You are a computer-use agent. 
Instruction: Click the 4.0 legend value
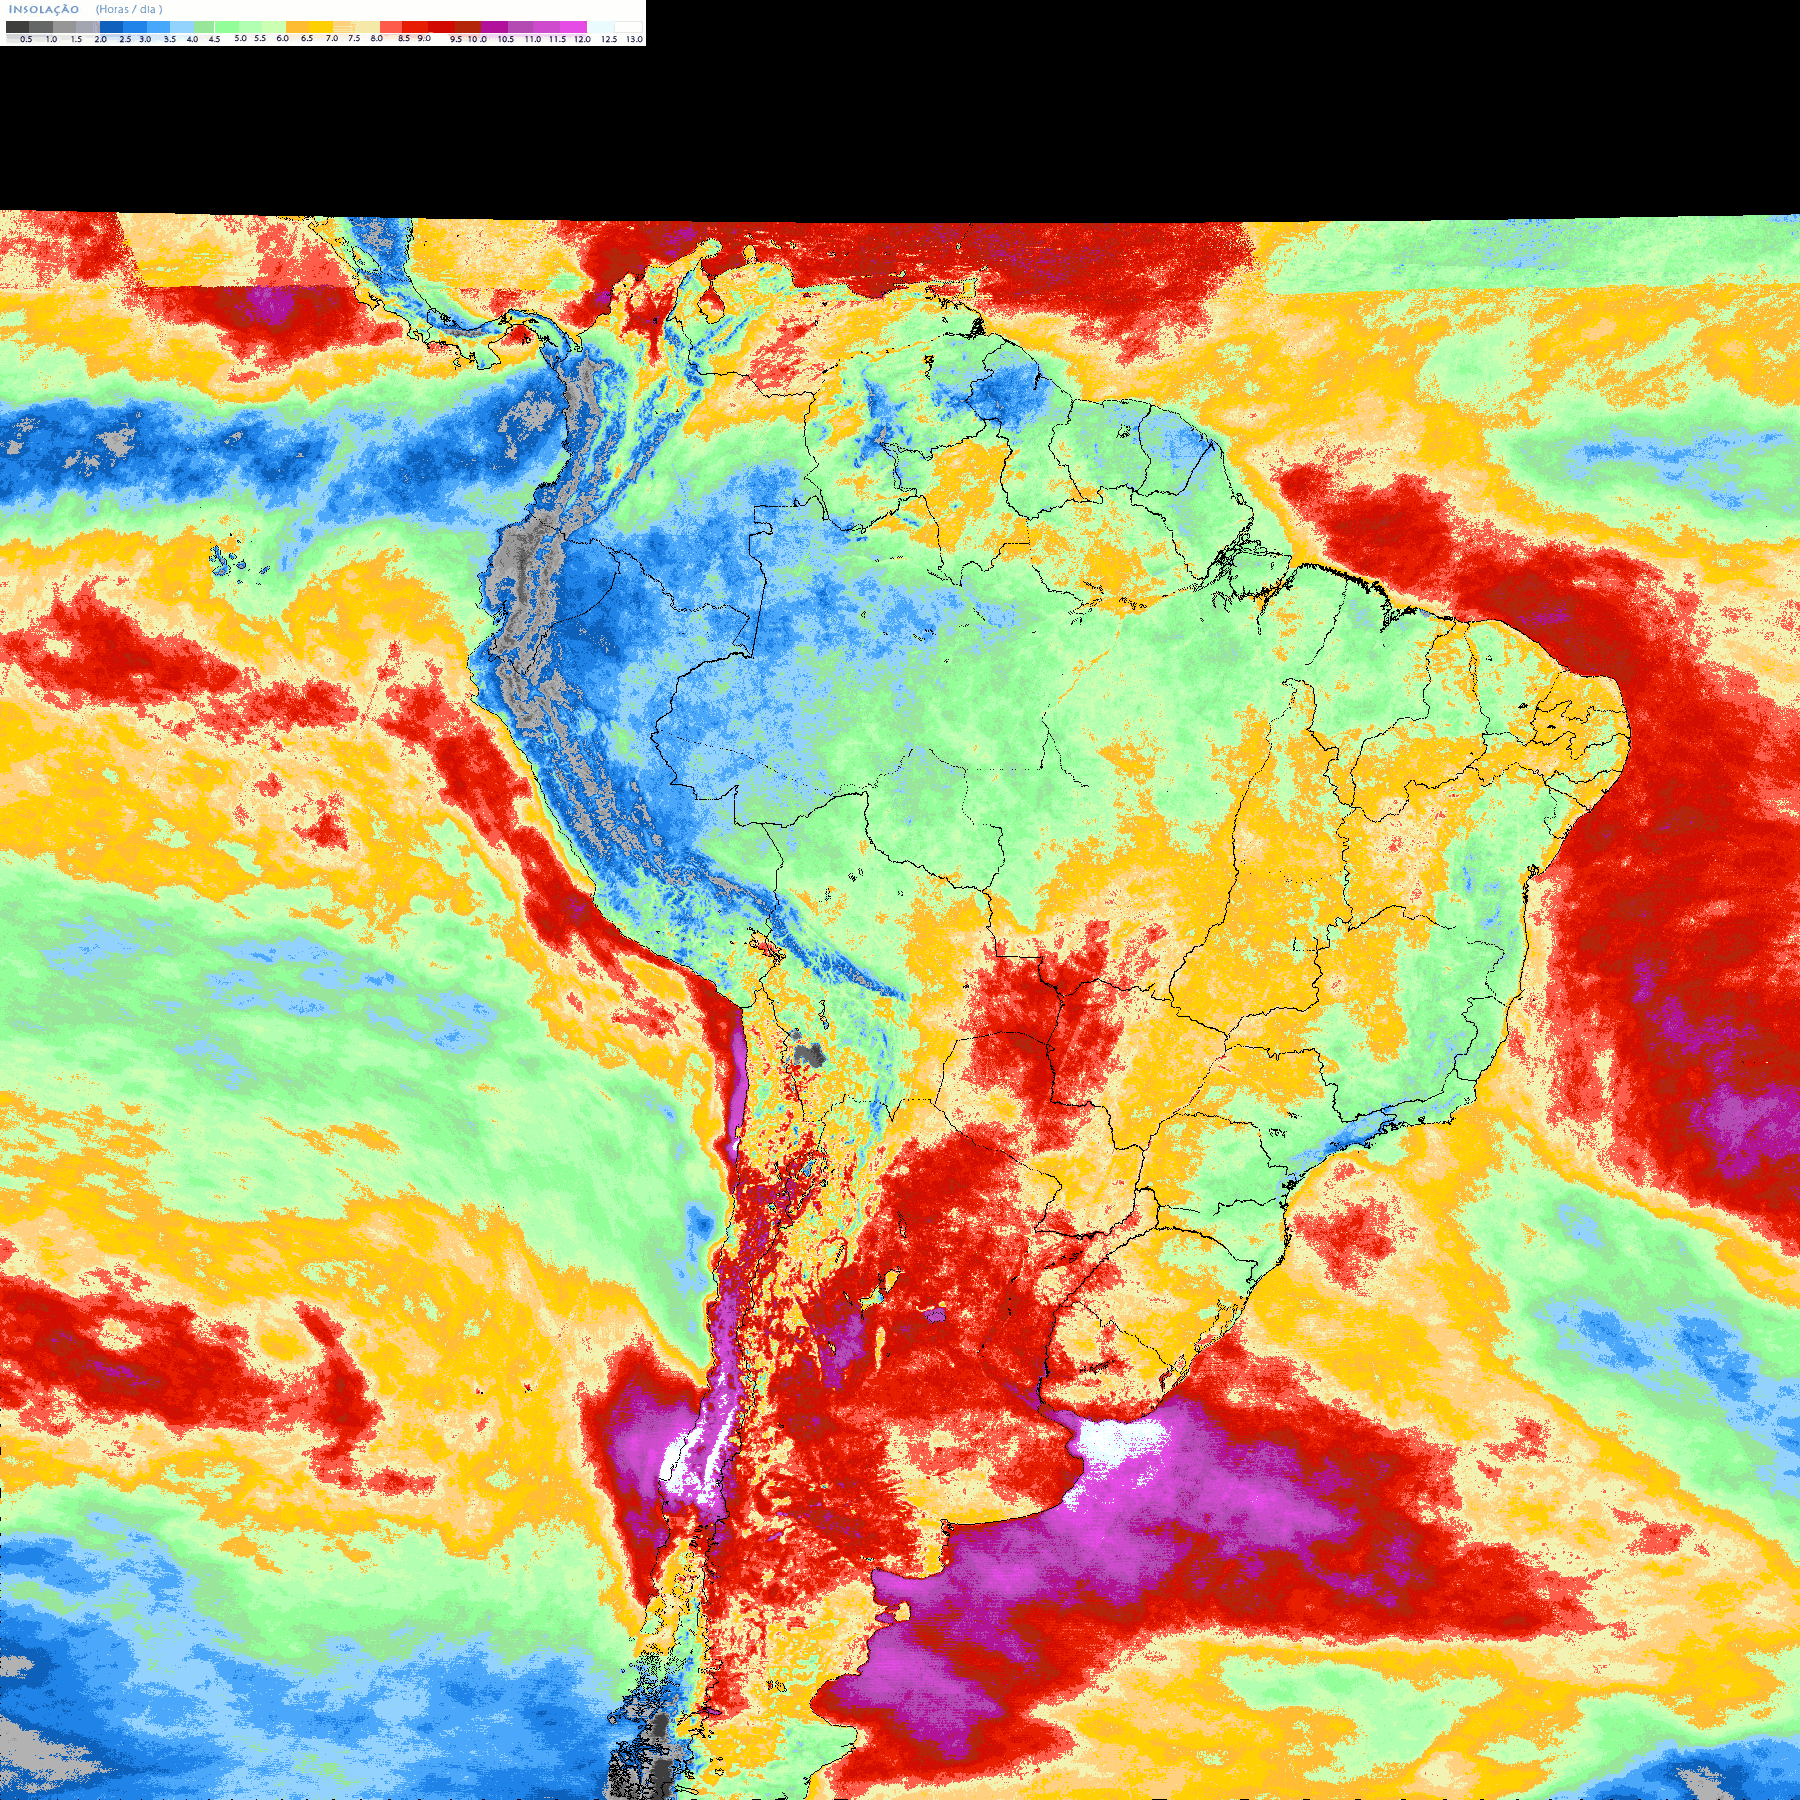coord(192,39)
